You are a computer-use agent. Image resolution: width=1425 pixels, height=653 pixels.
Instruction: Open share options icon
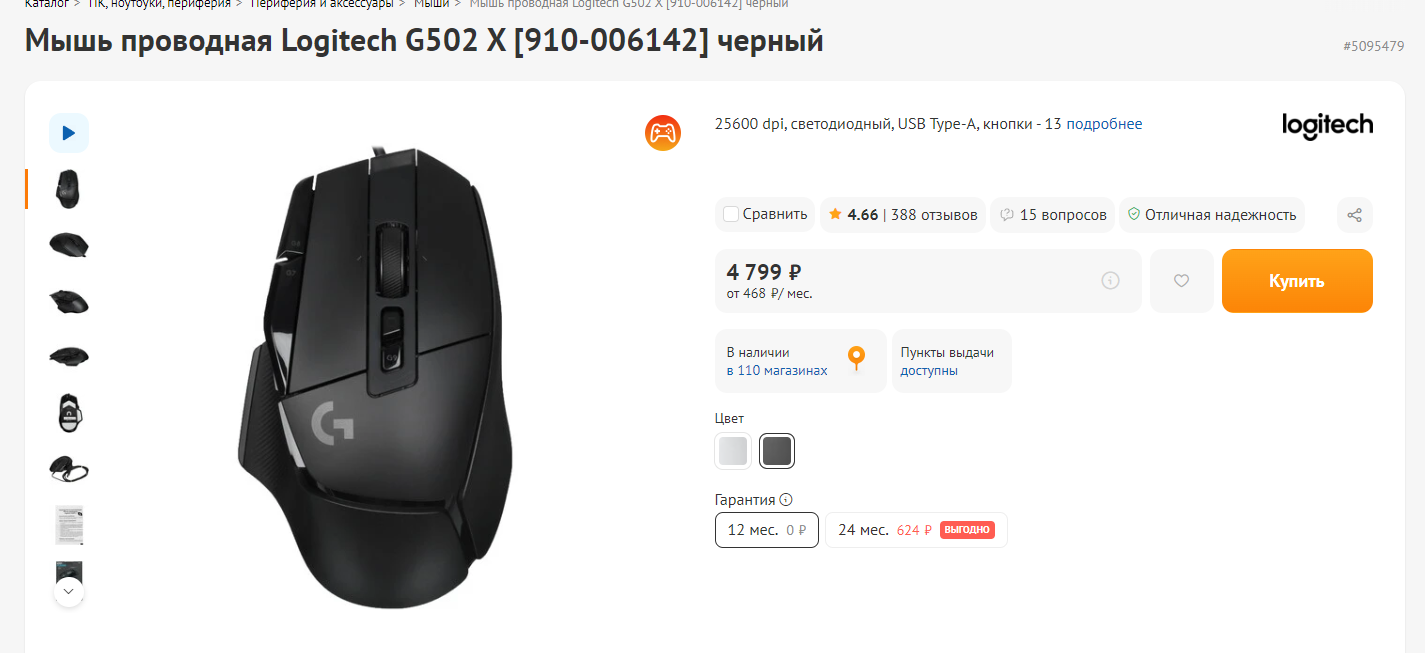tap(1355, 215)
